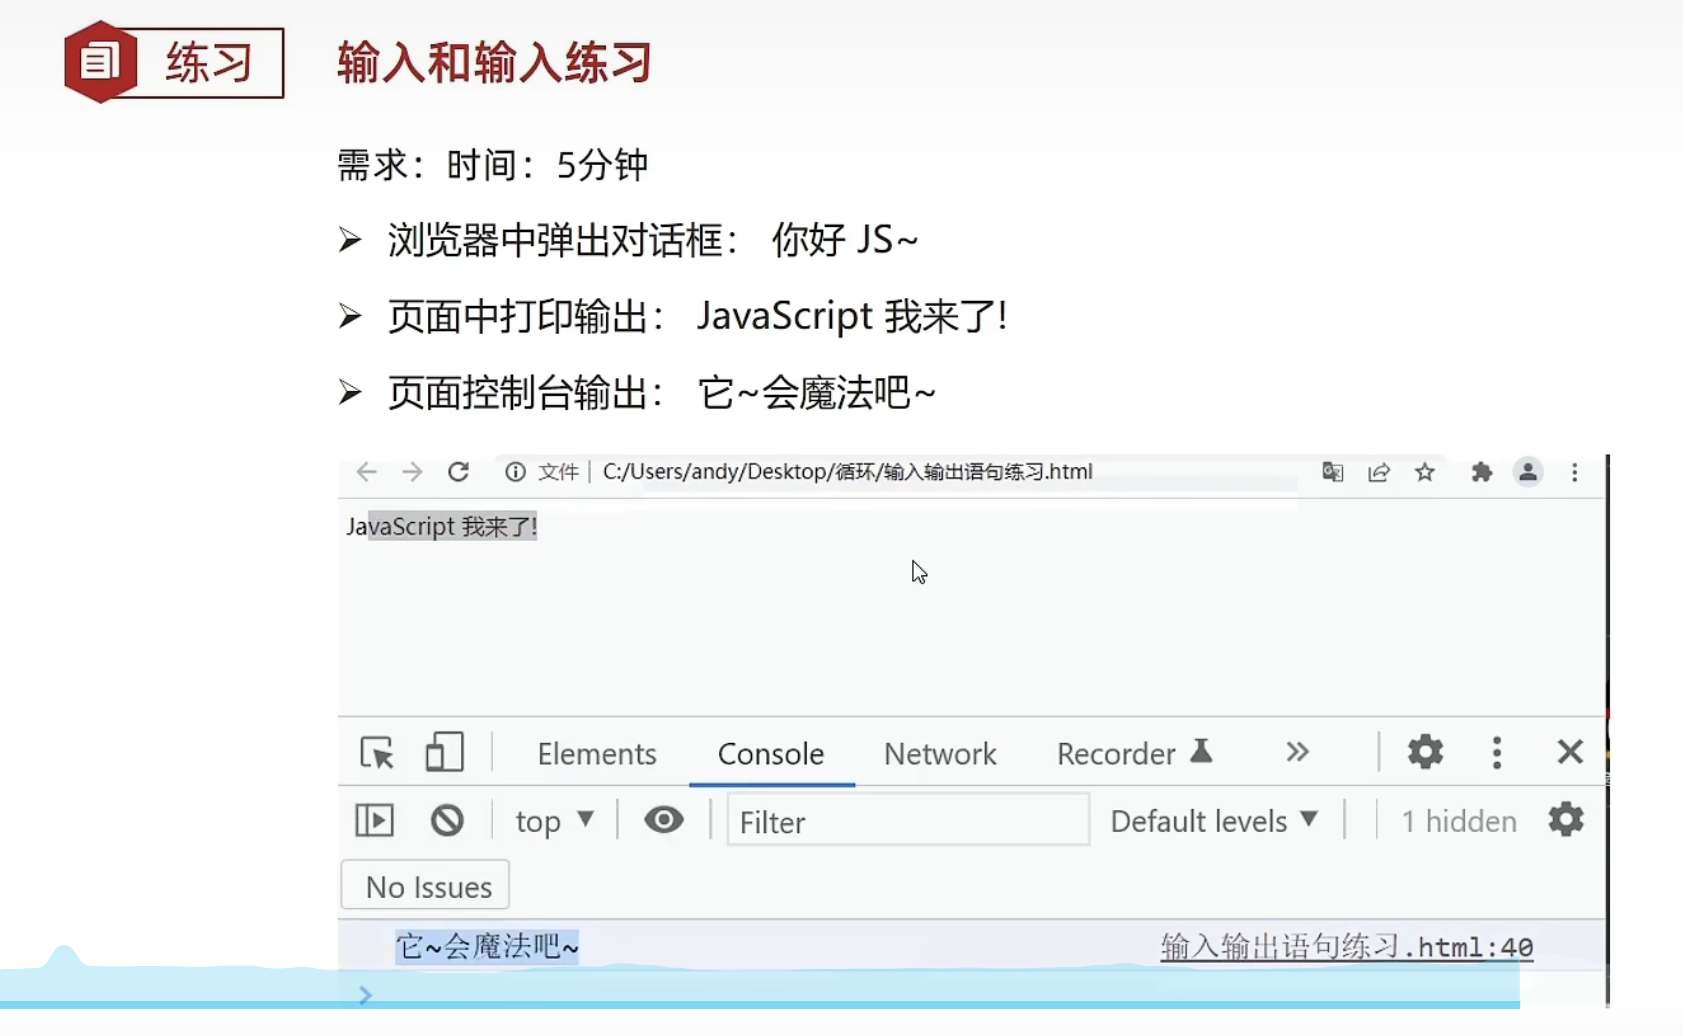Reveal more DevTools panels via chevron
Image resolution: width=1683 pixels, height=1036 pixels.
[1296, 752]
